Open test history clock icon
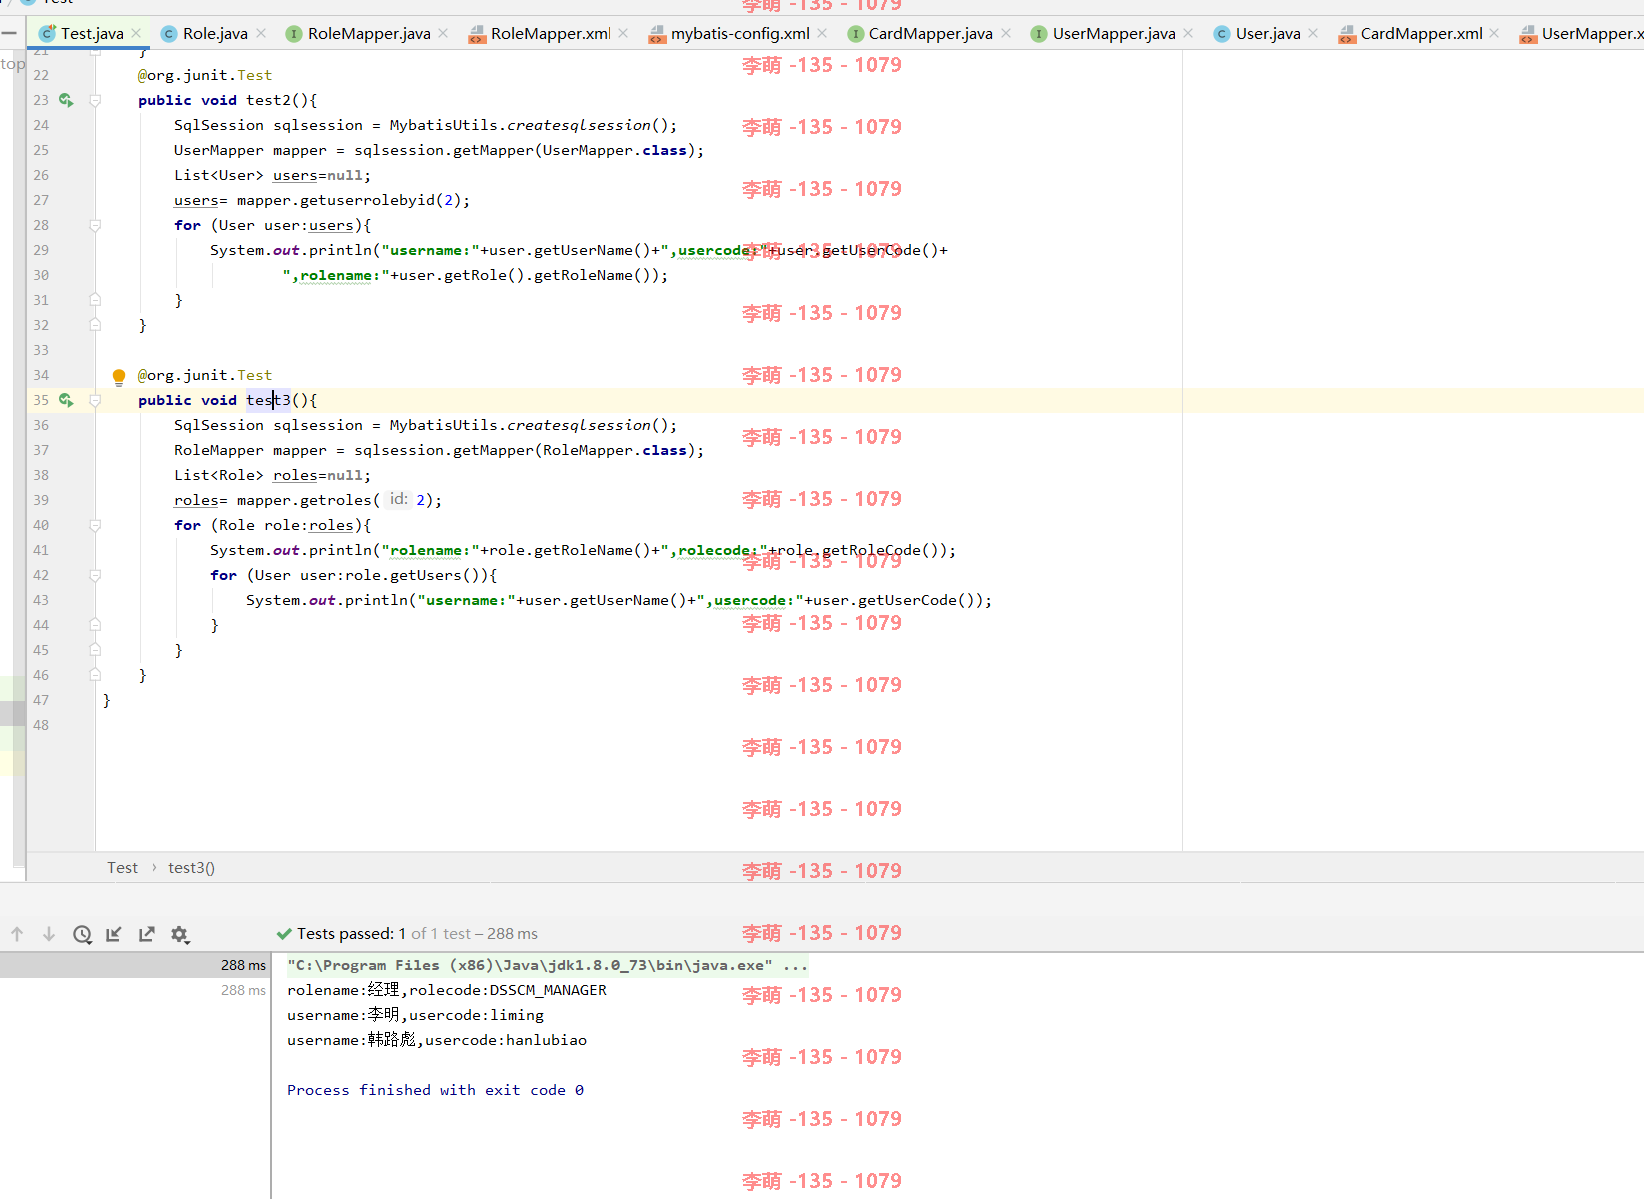The image size is (1644, 1199). click(x=82, y=934)
